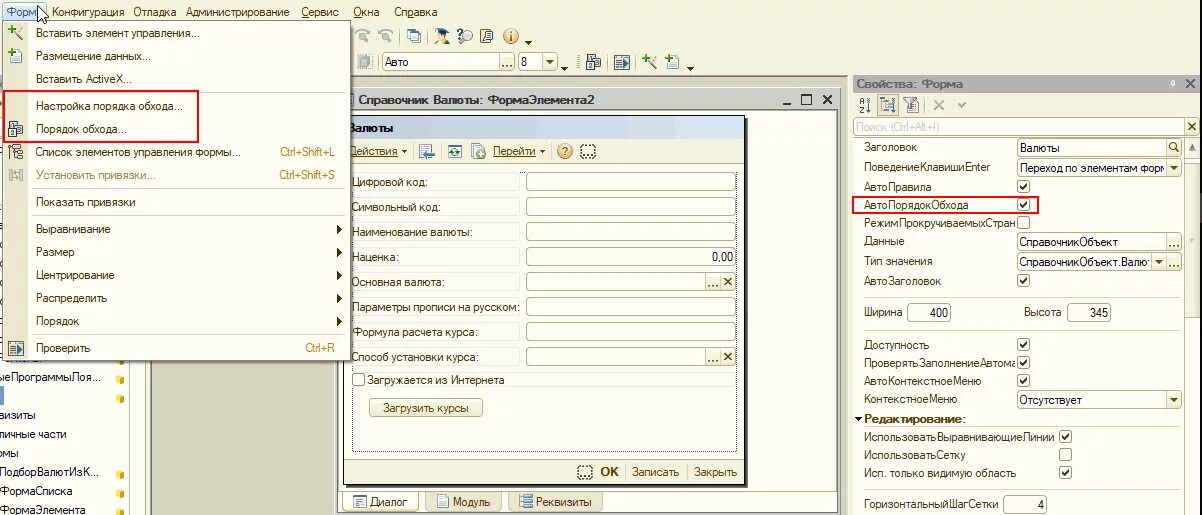Click ellipsis button of Авто font field
Viewport: 1202px width, 515px height.
pos(506,62)
